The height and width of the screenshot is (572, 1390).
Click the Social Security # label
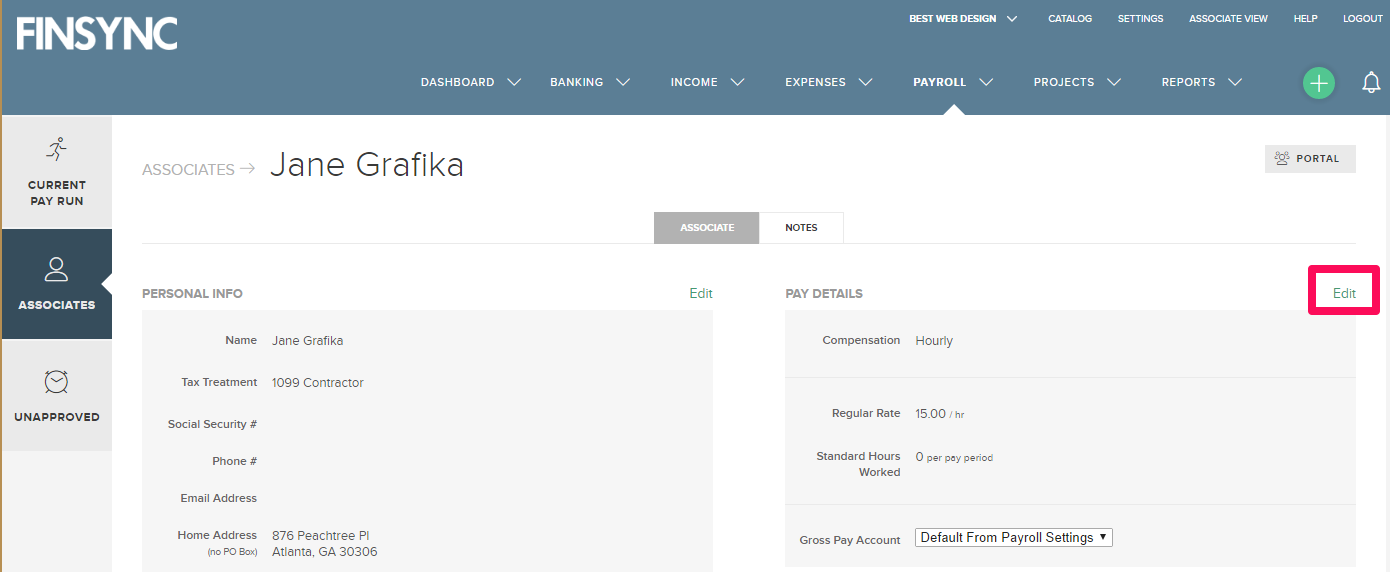[x=212, y=424]
